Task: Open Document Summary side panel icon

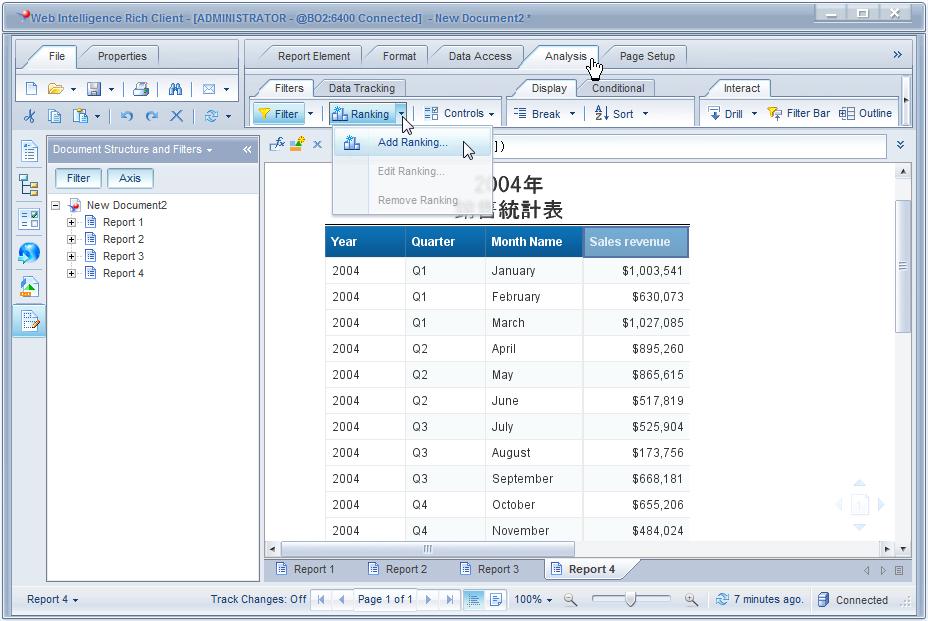Action: [29, 151]
